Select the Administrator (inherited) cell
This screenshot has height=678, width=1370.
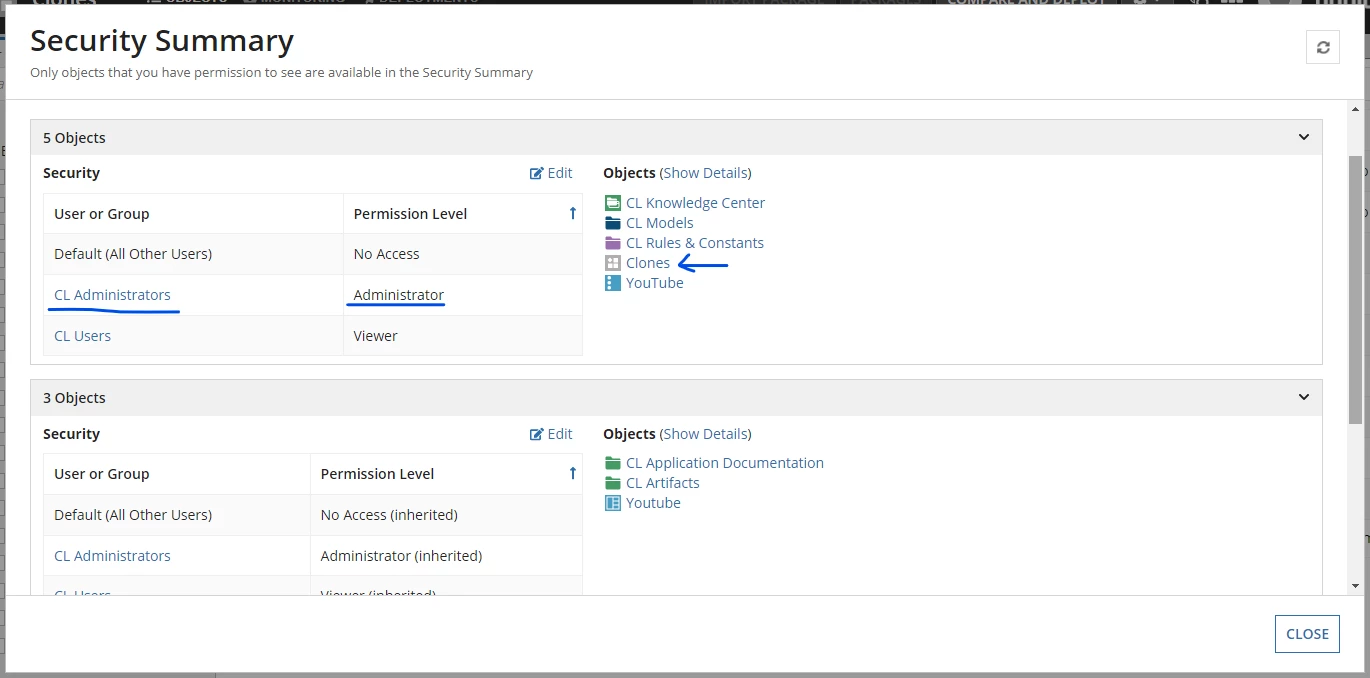coord(446,556)
